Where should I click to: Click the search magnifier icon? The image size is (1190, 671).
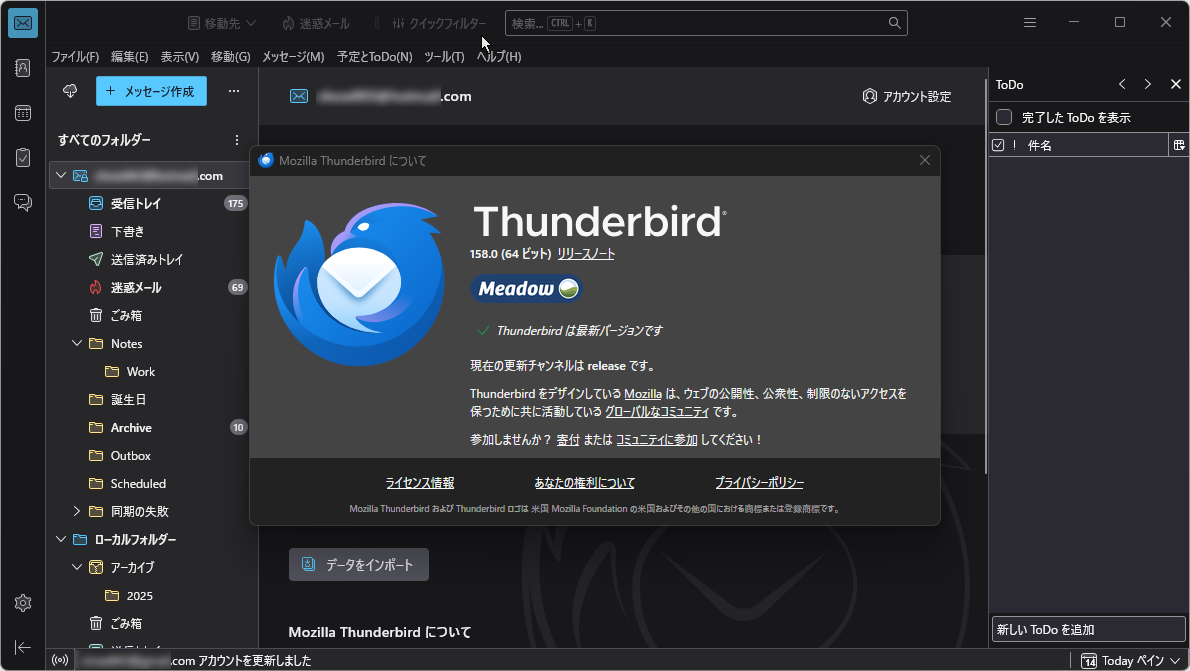(x=895, y=24)
